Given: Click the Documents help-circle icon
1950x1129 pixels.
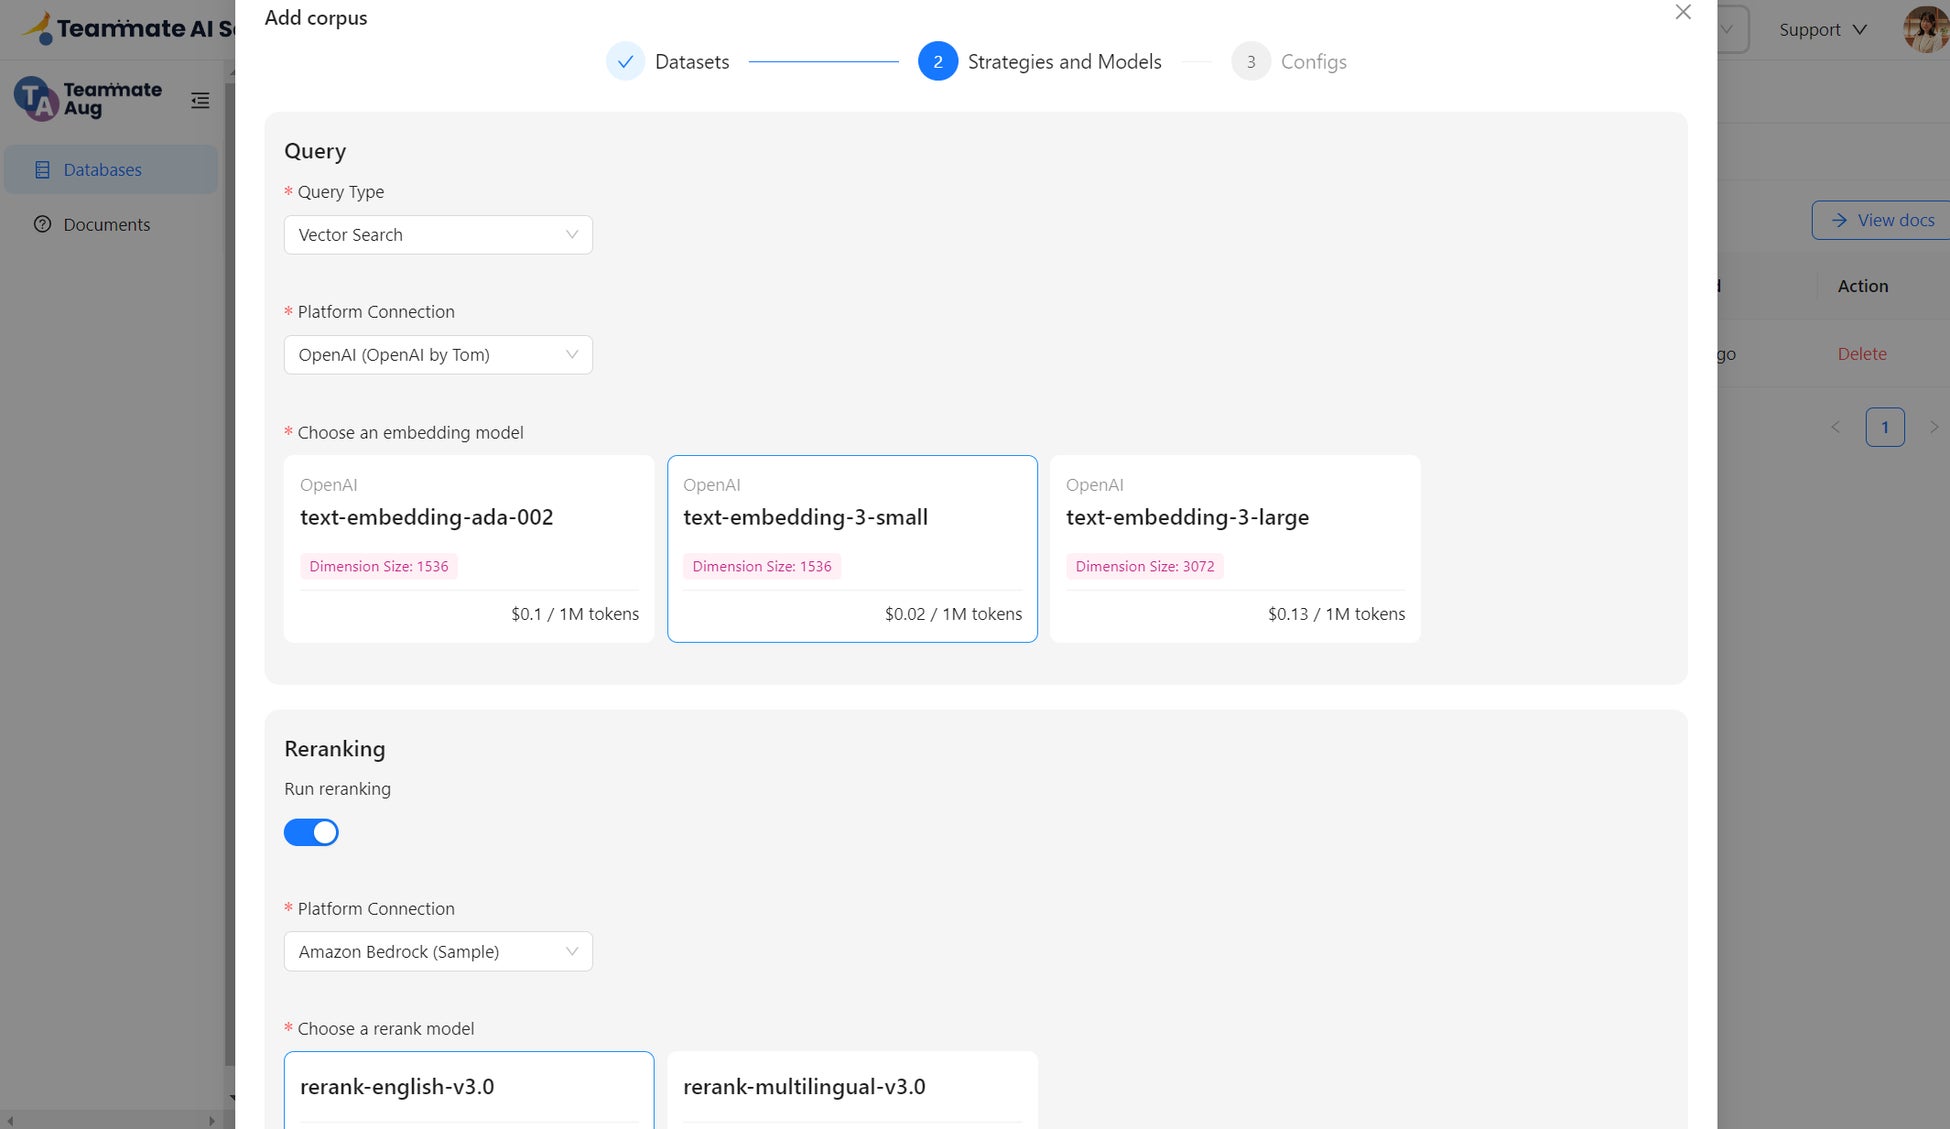Looking at the screenshot, I should 42,224.
